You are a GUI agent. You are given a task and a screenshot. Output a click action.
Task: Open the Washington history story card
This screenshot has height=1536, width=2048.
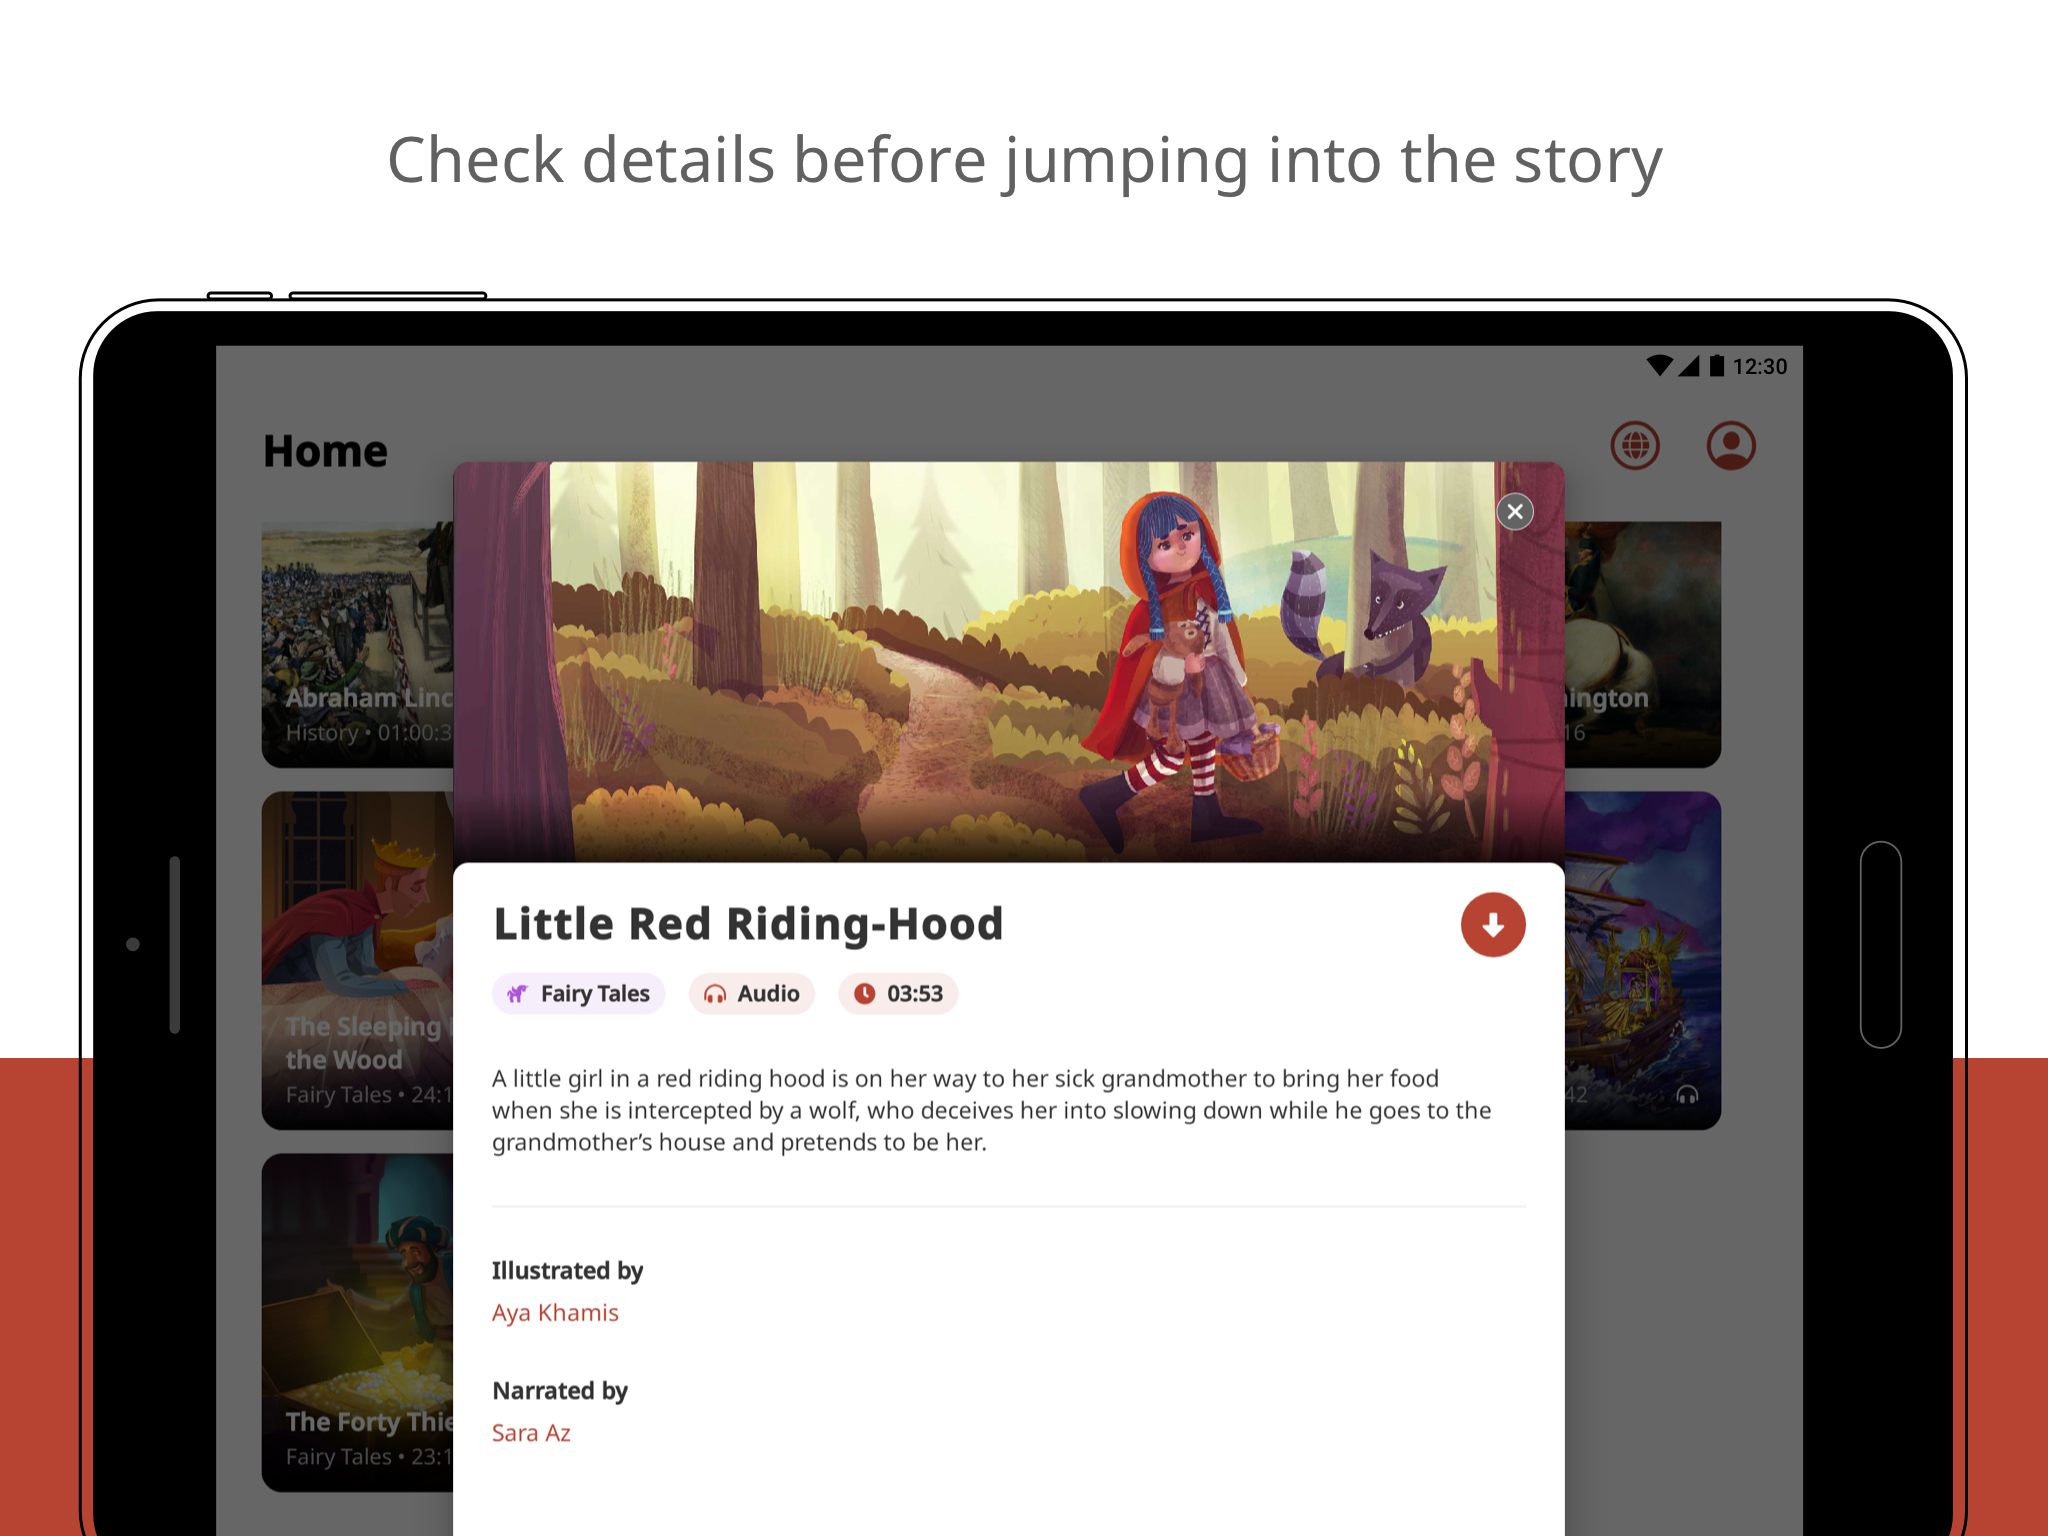click(x=1642, y=645)
